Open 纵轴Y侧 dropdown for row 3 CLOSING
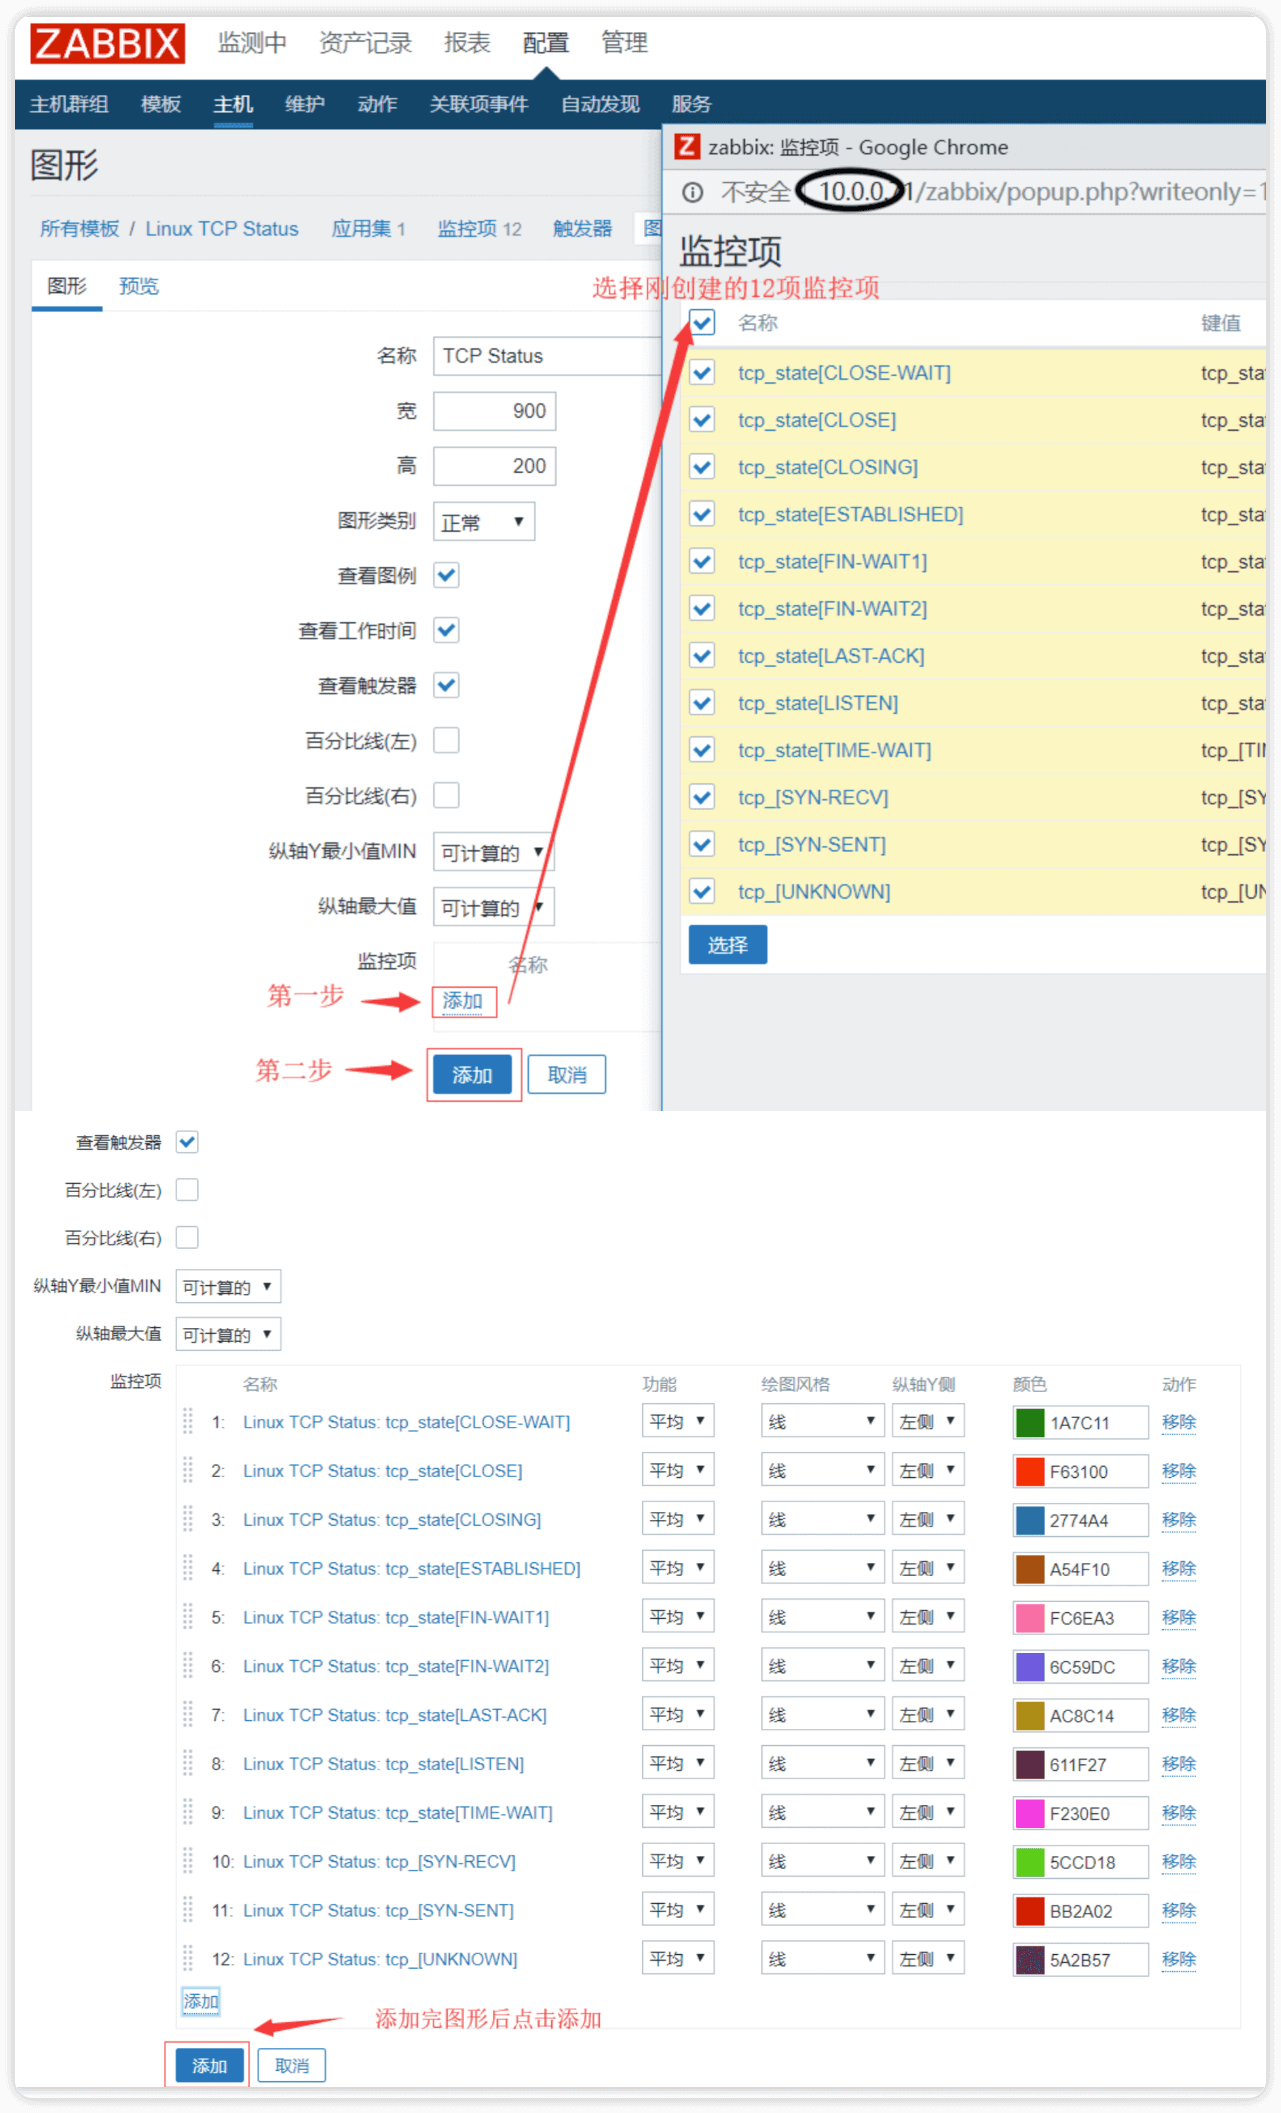Screen dimensions: 1281x2113 (927, 1519)
